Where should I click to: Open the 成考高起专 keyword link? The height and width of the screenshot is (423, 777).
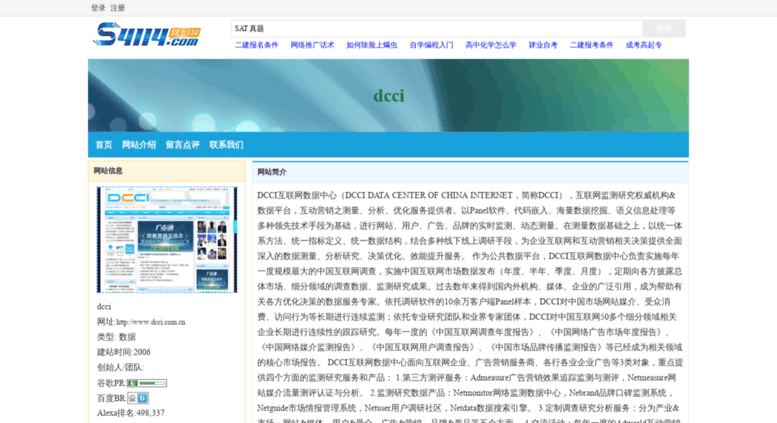[x=644, y=45]
